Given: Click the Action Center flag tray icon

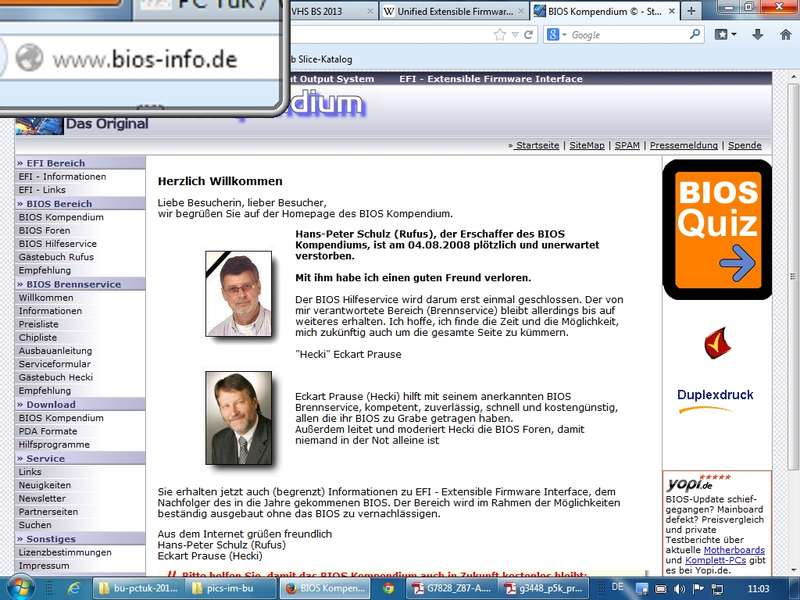Looking at the screenshot, I should pyautogui.click(x=698, y=589).
